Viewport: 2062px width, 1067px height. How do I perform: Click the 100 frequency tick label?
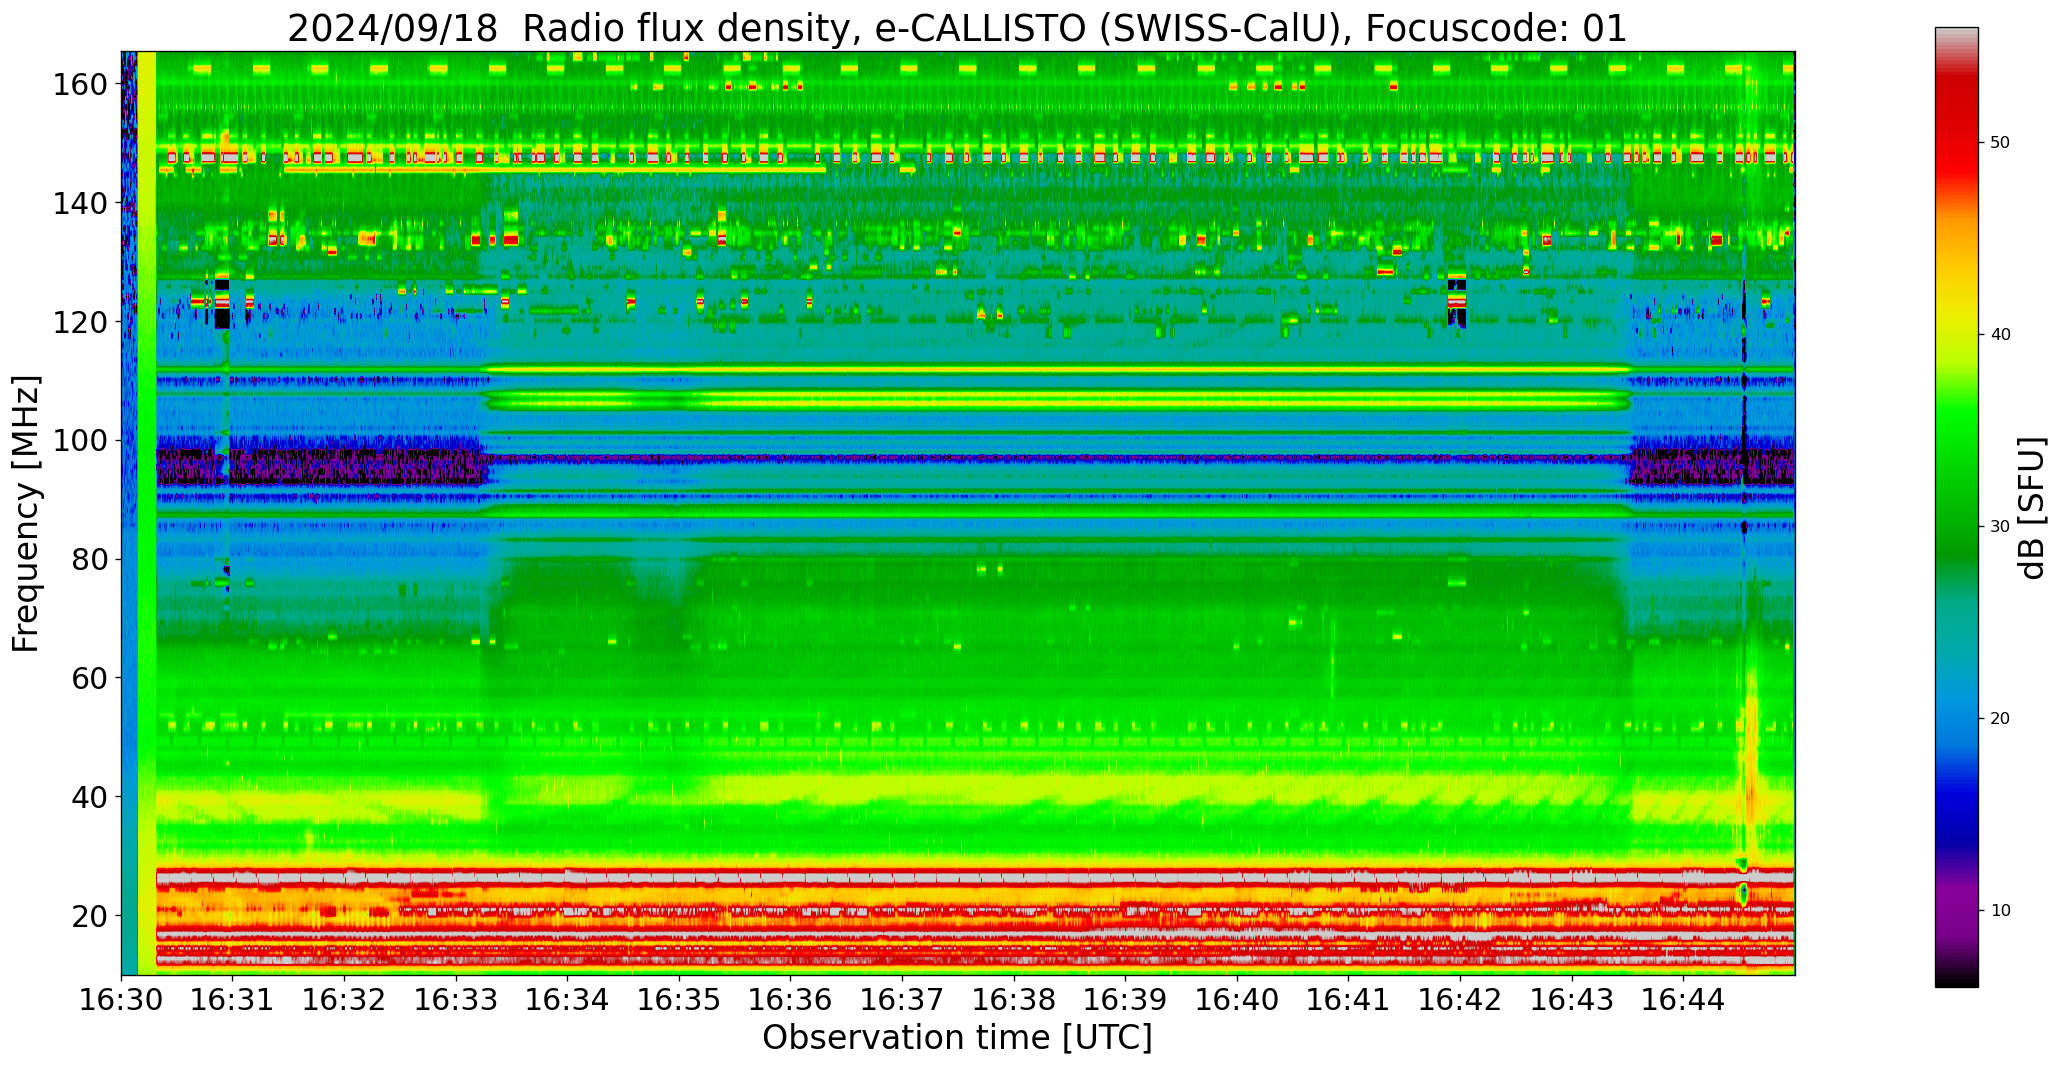pyautogui.click(x=80, y=441)
